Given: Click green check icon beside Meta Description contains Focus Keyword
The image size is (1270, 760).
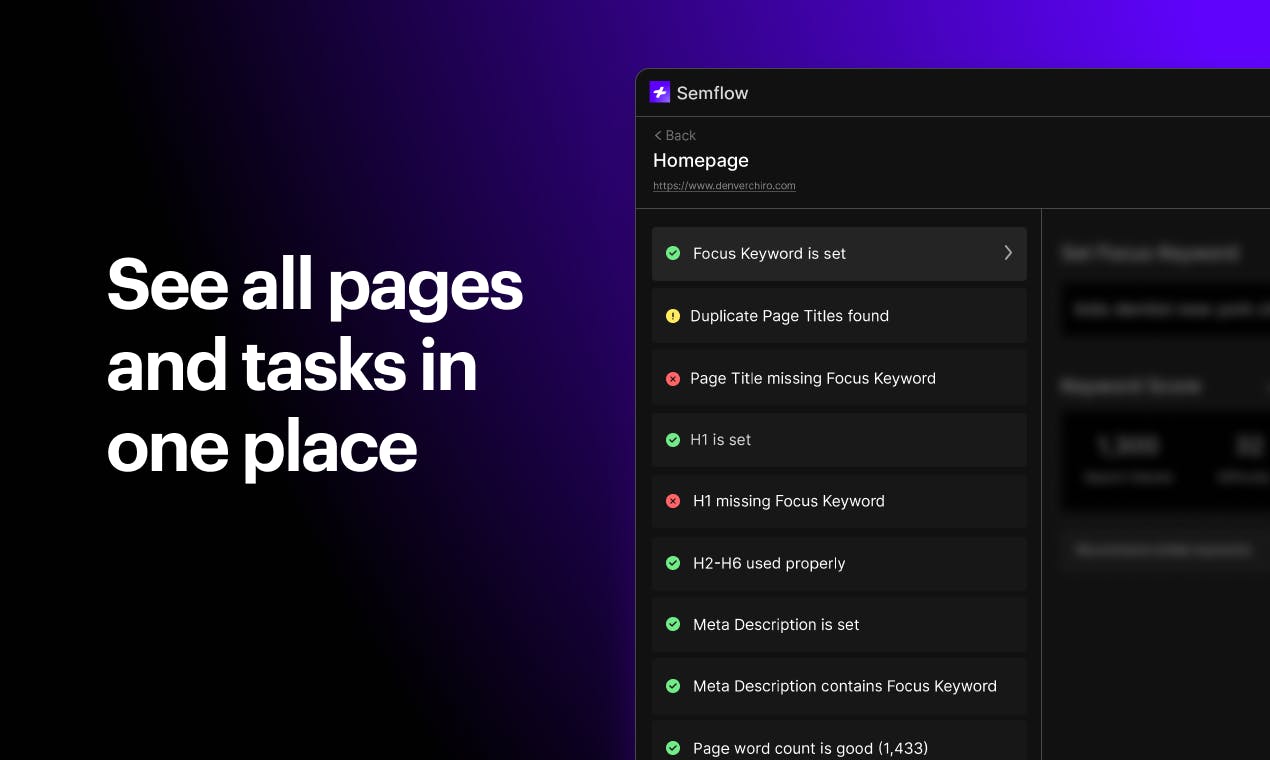Looking at the screenshot, I should [673, 686].
